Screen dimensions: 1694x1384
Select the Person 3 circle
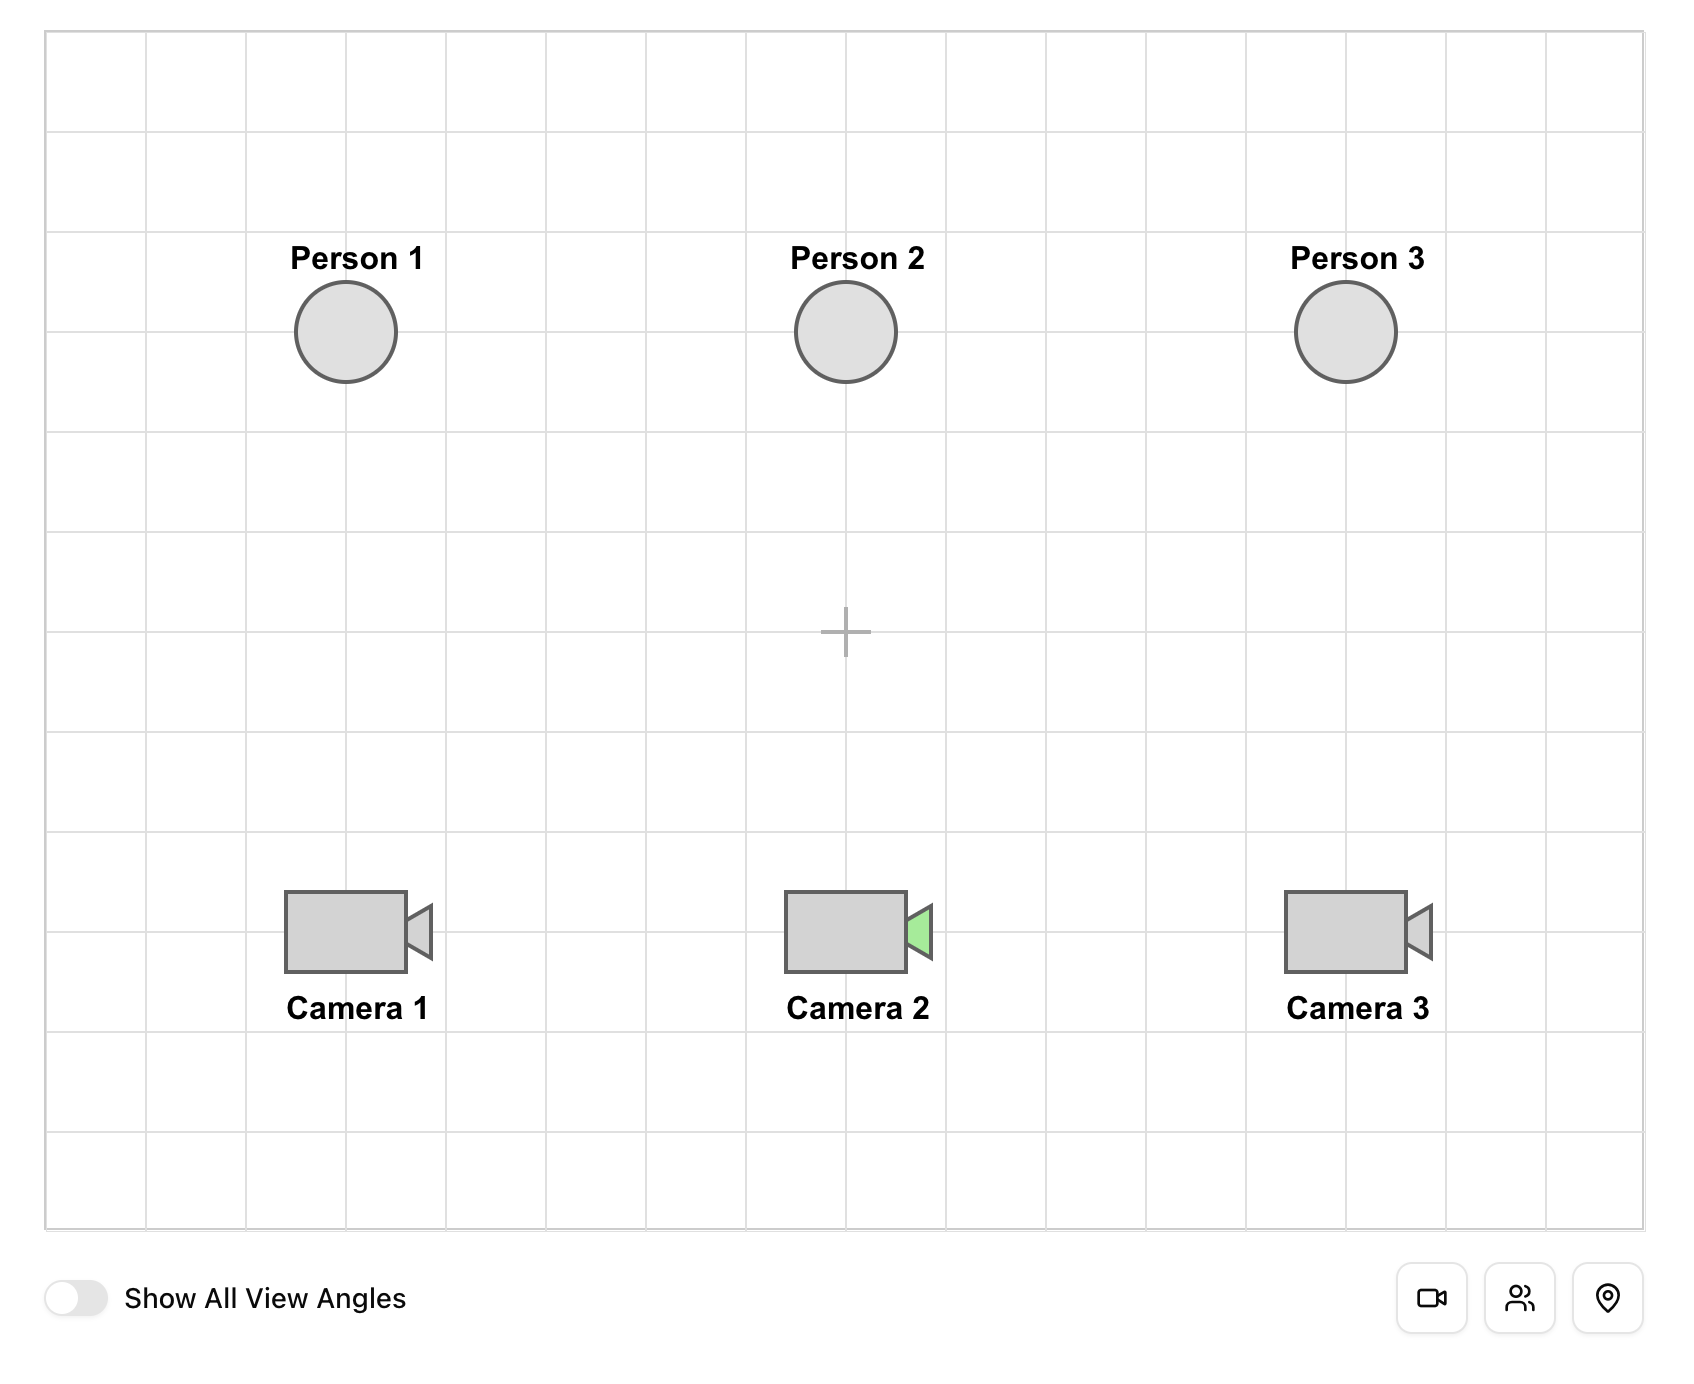1346,332
